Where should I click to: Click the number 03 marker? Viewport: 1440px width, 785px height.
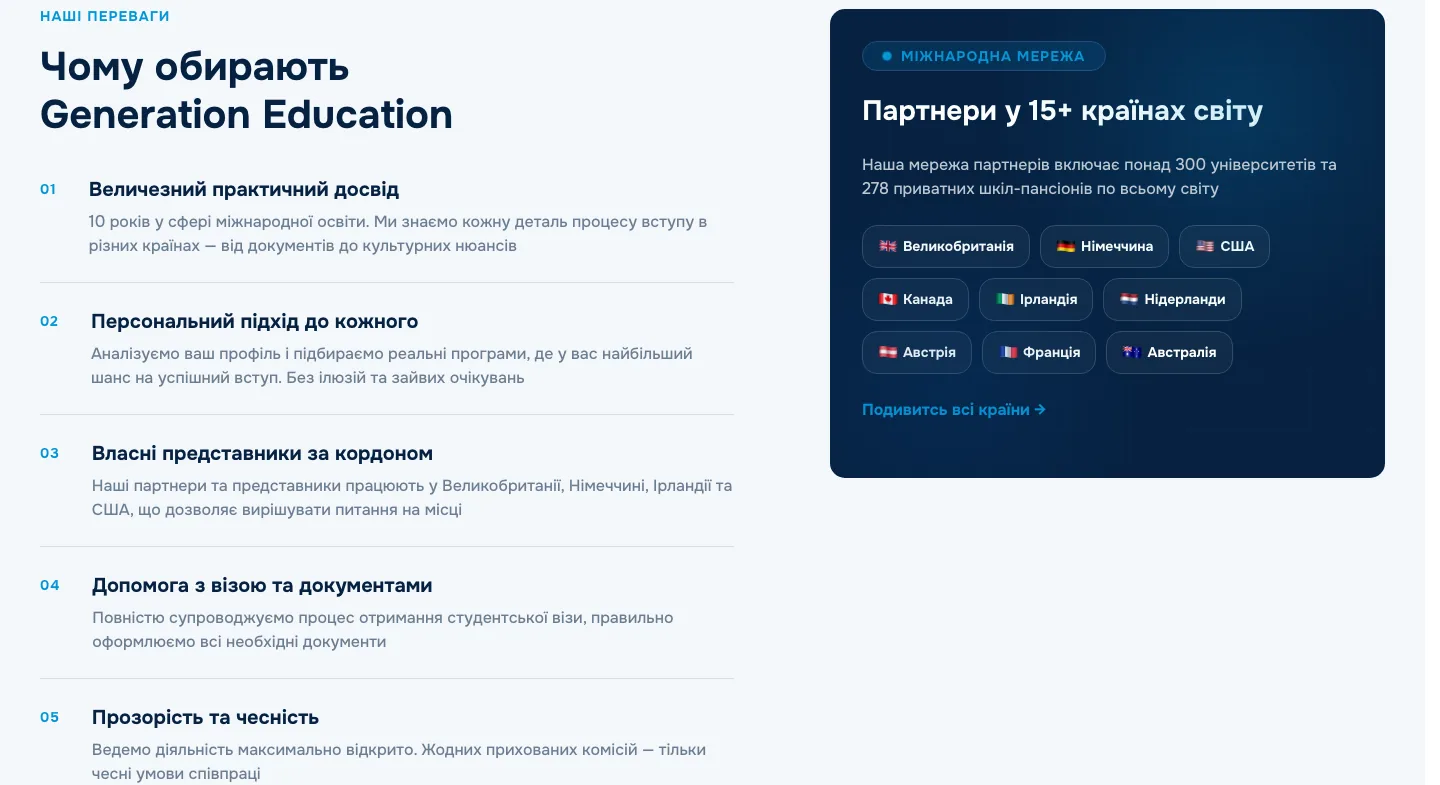[50, 453]
